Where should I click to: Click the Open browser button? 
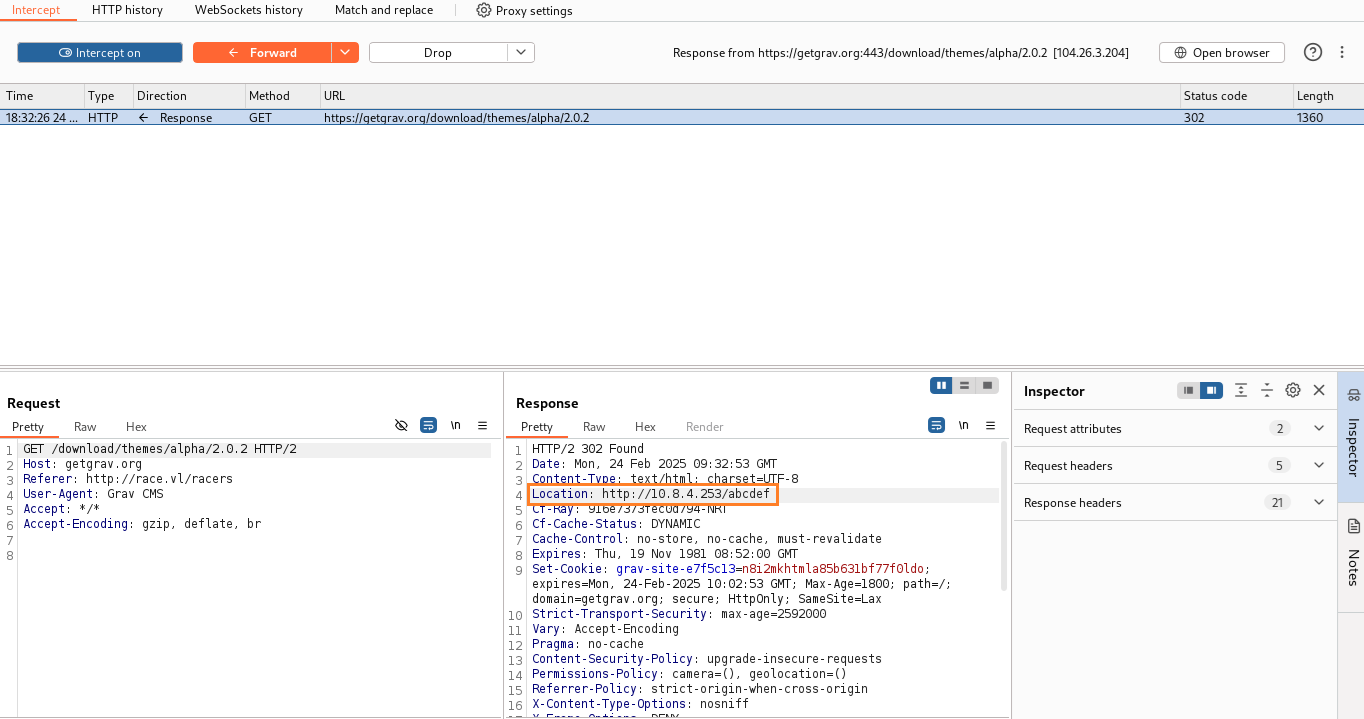pos(1222,53)
